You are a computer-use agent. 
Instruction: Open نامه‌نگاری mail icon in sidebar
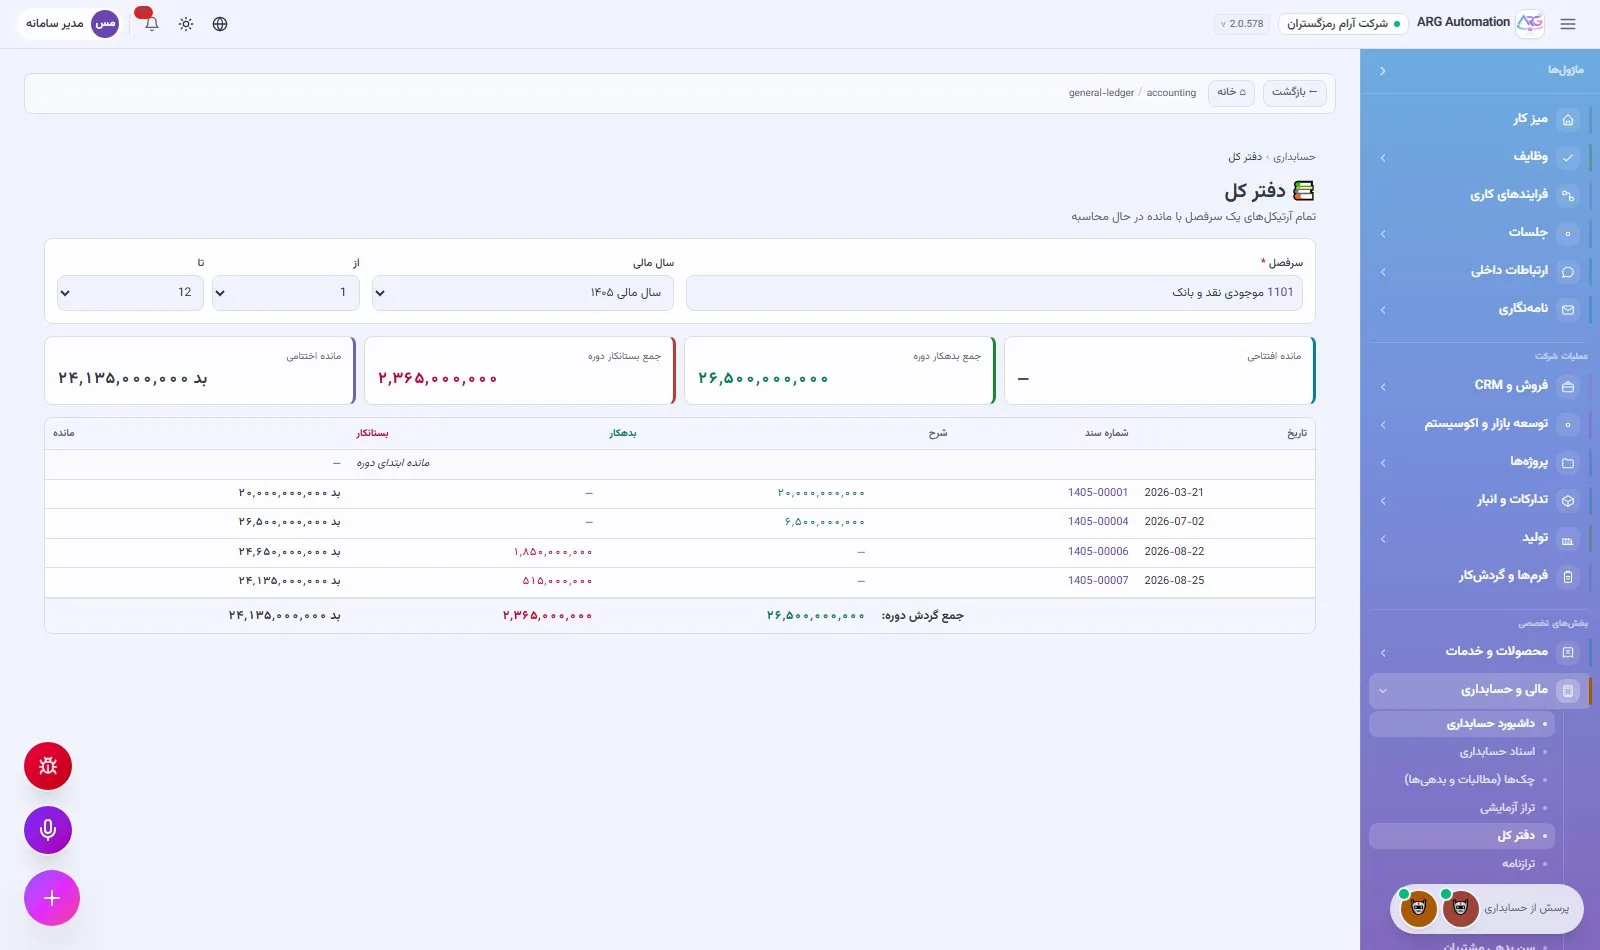tap(1567, 310)
